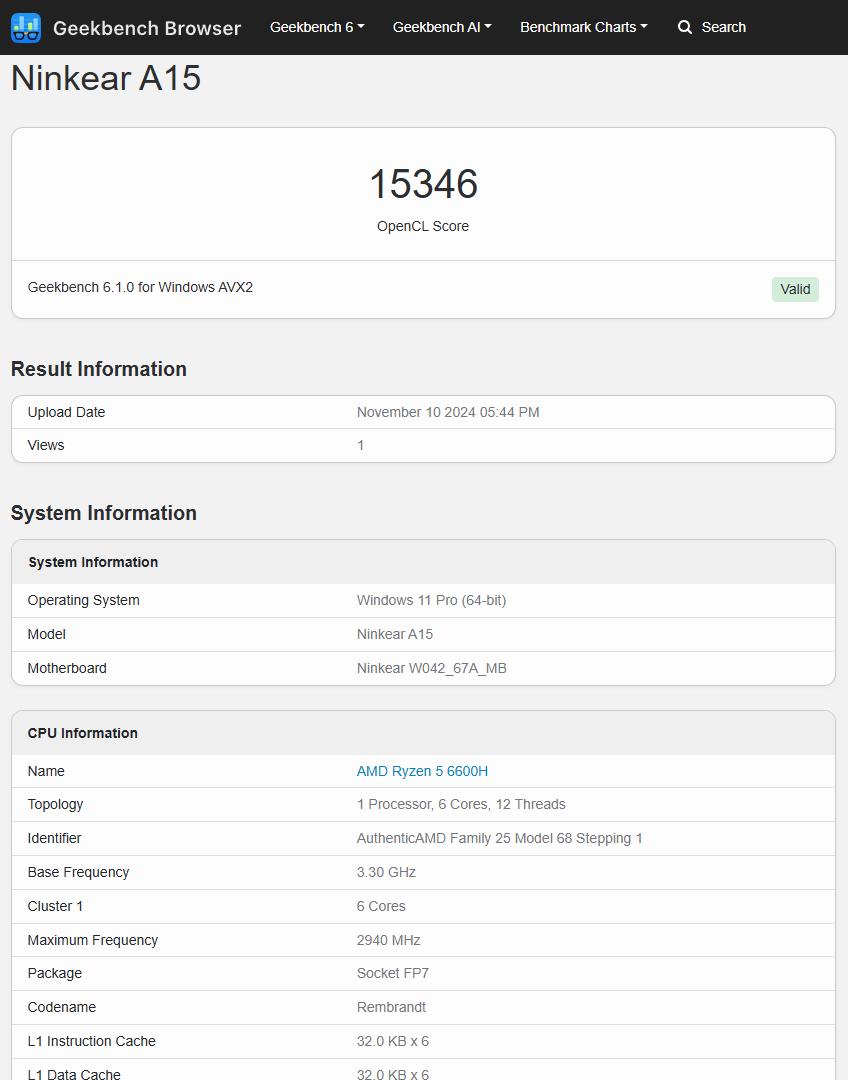Click the Upload Date label

(66, 412)
